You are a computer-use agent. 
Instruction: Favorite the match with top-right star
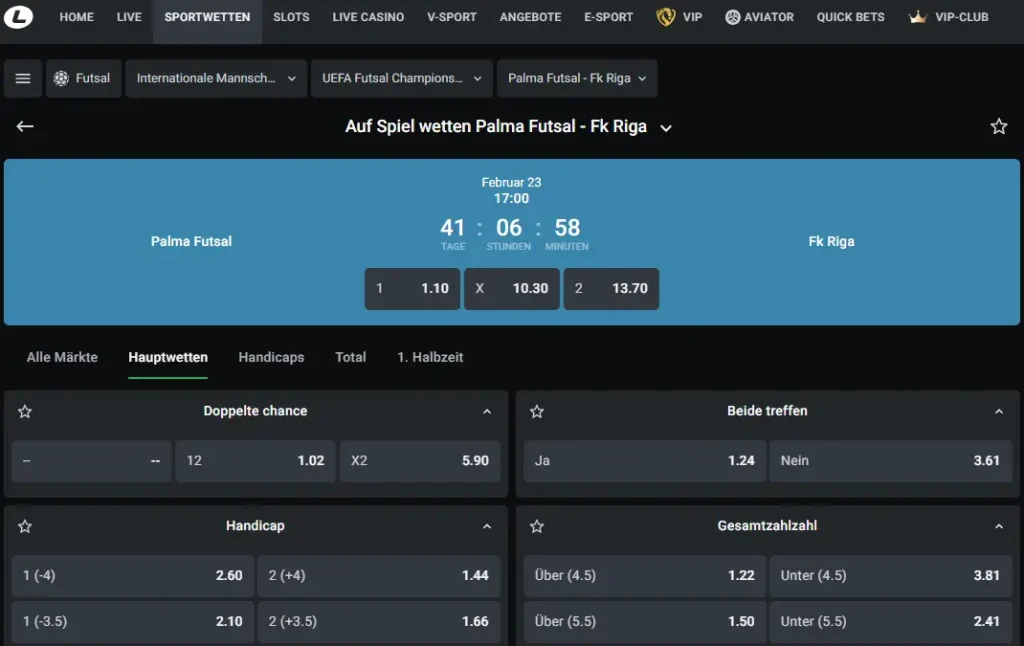coord(998,126)
